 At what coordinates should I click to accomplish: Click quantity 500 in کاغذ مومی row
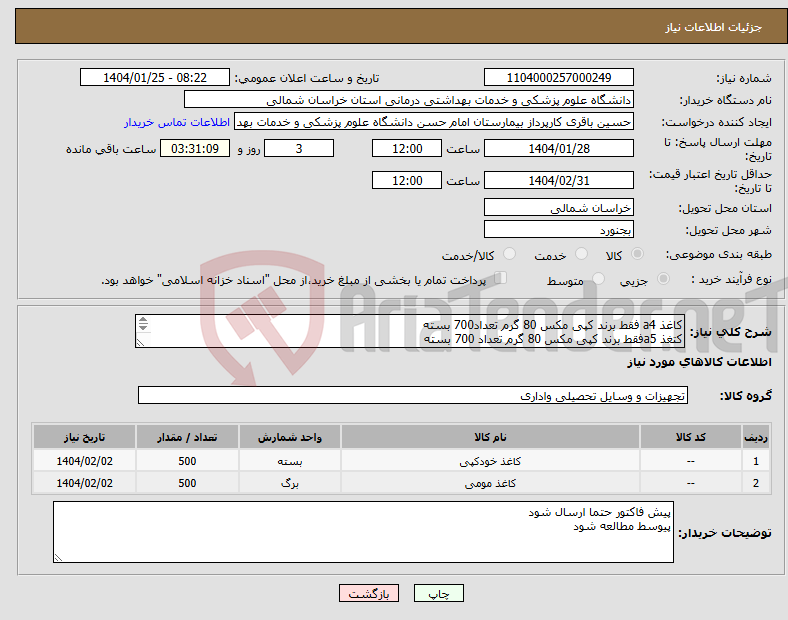(187, 483)
